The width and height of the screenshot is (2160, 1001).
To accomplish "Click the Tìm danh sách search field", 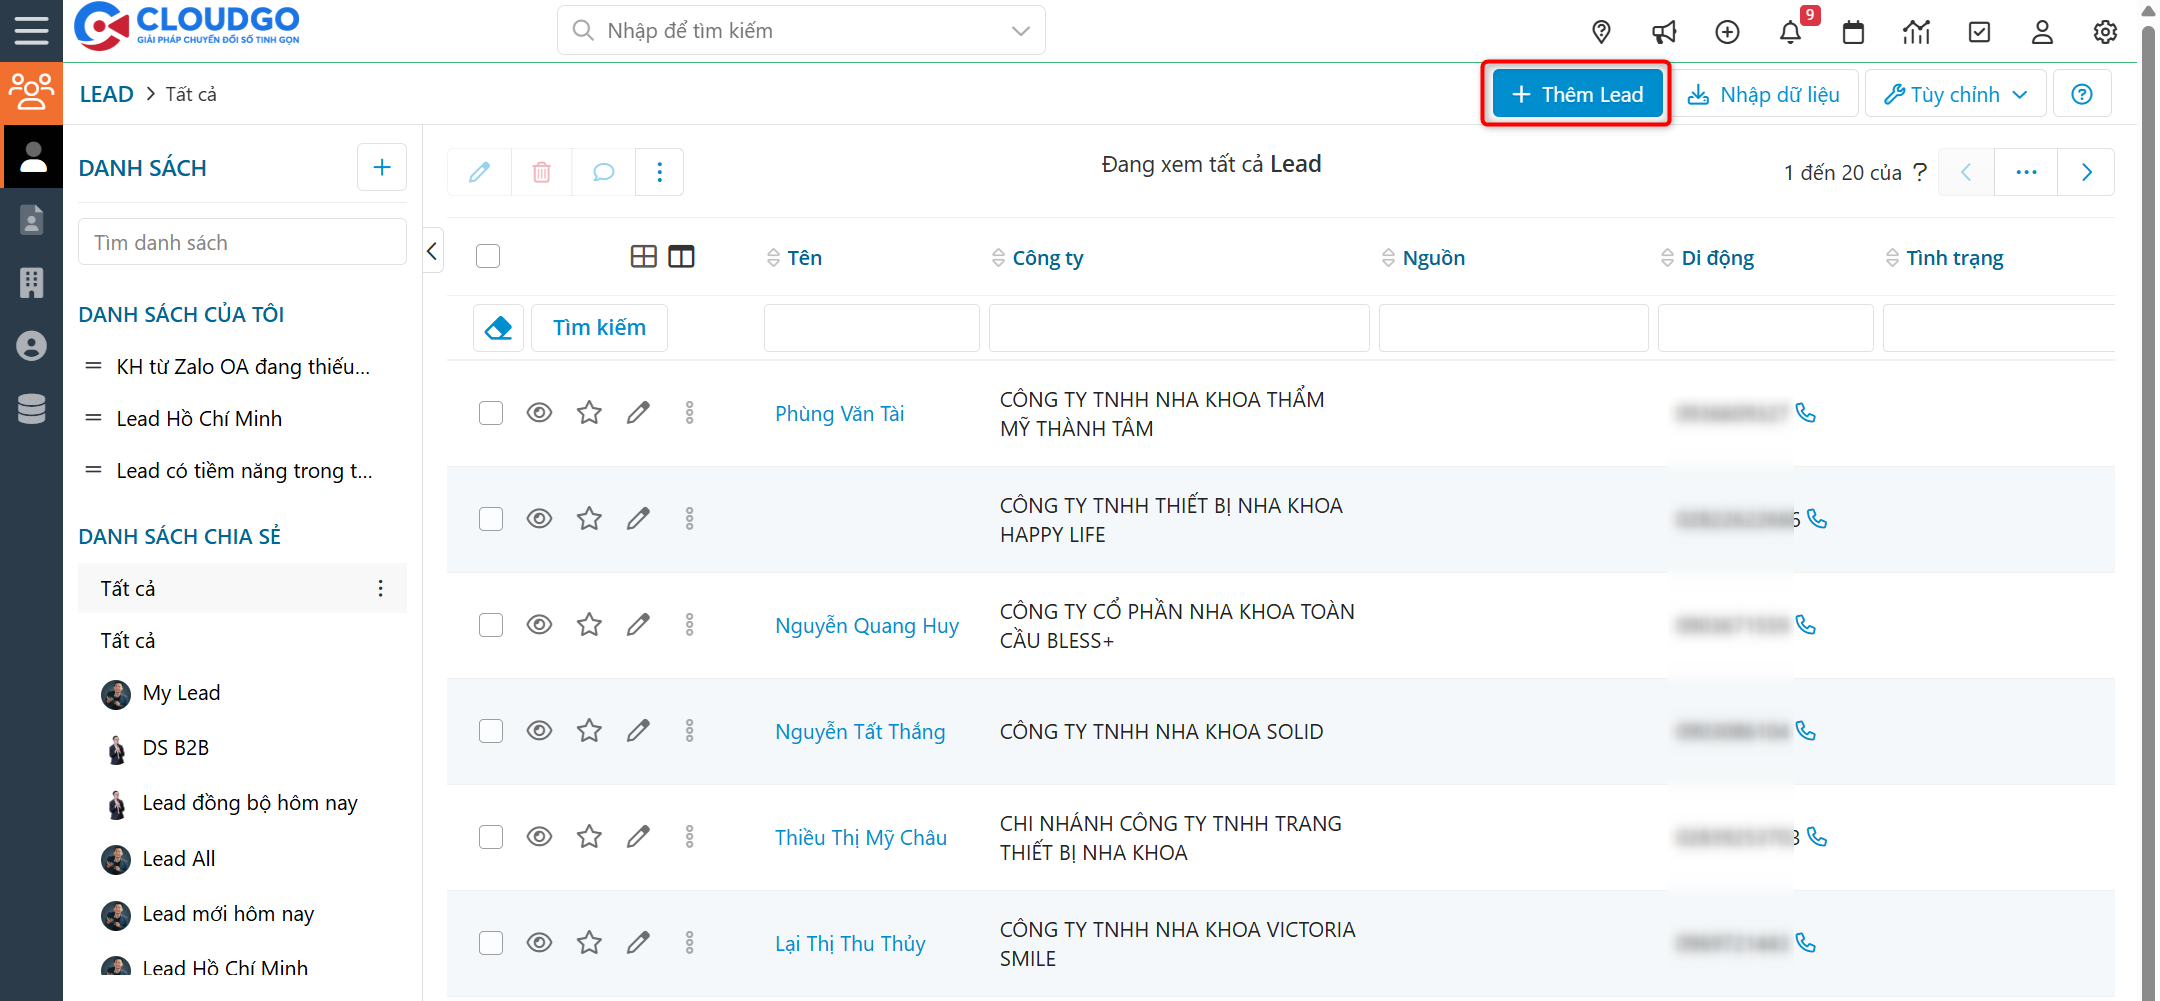I will tap(242, 243).
